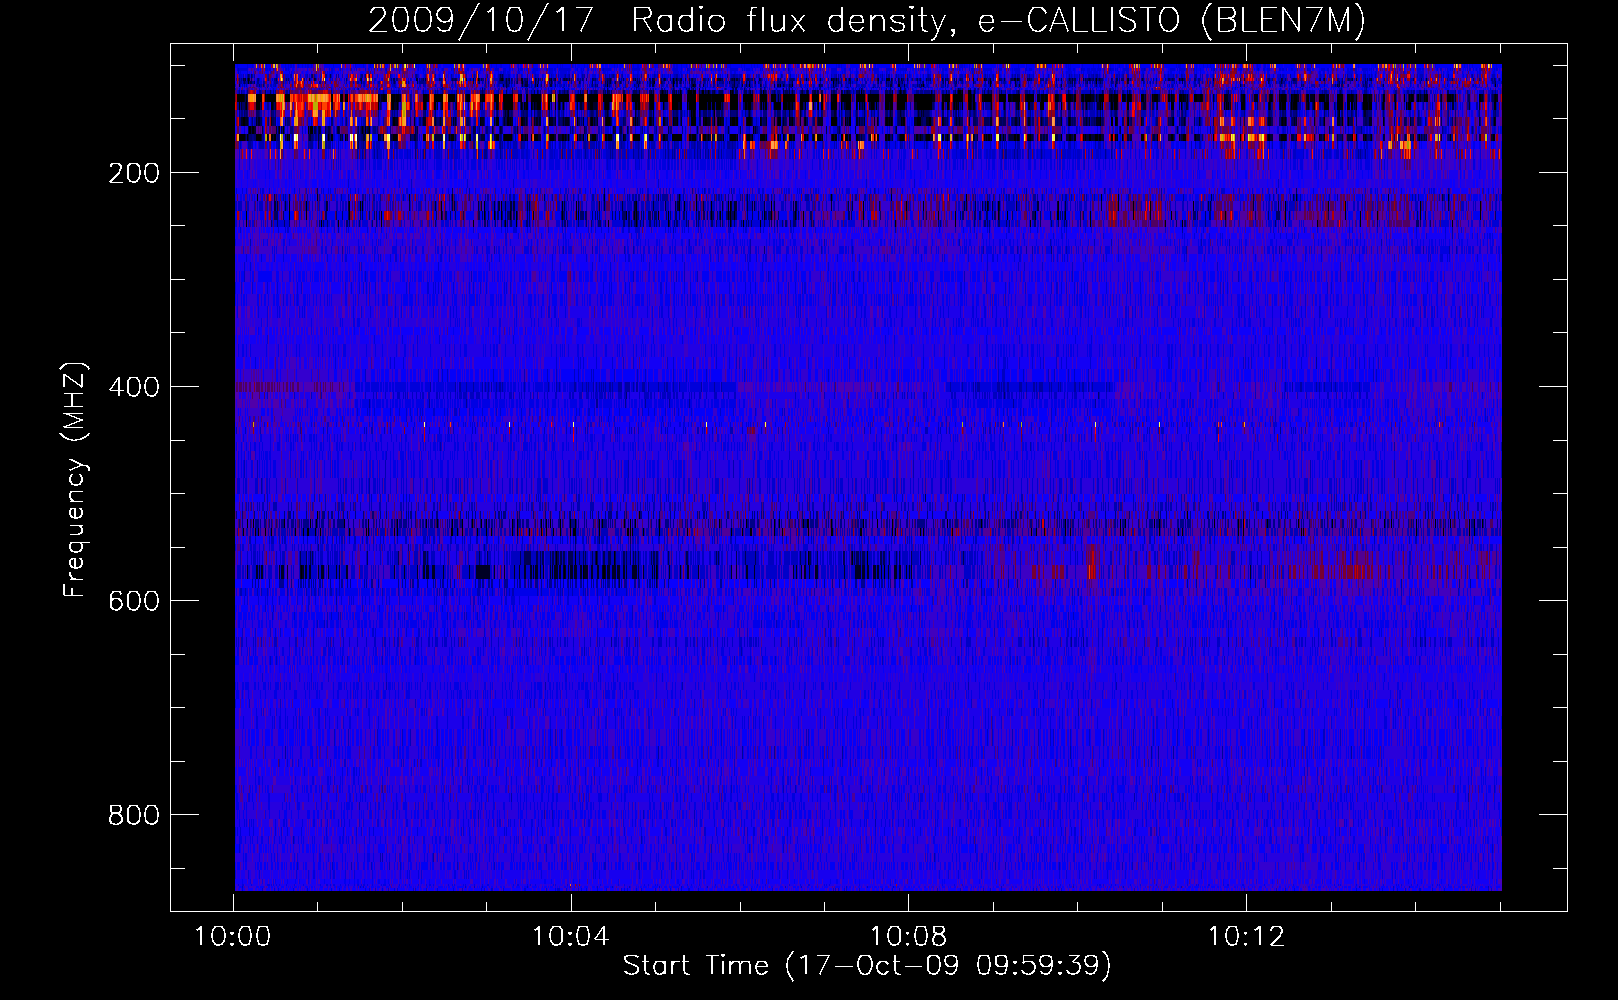Click the plot title '2009/10/17 Radio flux density, e-CALLISTO (BLEN7M)'
Viewport: 1618px width, 1000px height.
pyautogui.click(x=867, y=21)
